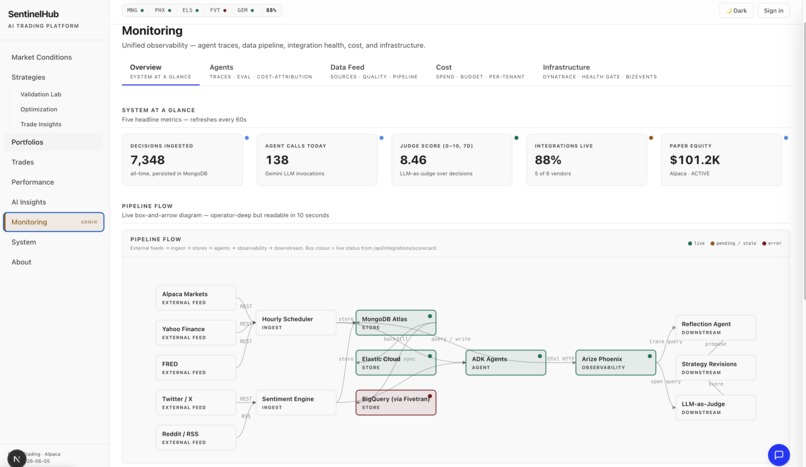Click the SentinelHub logo title
This screenshot has width=806, height=467.
pyautogui.click(x=33, y=14)
